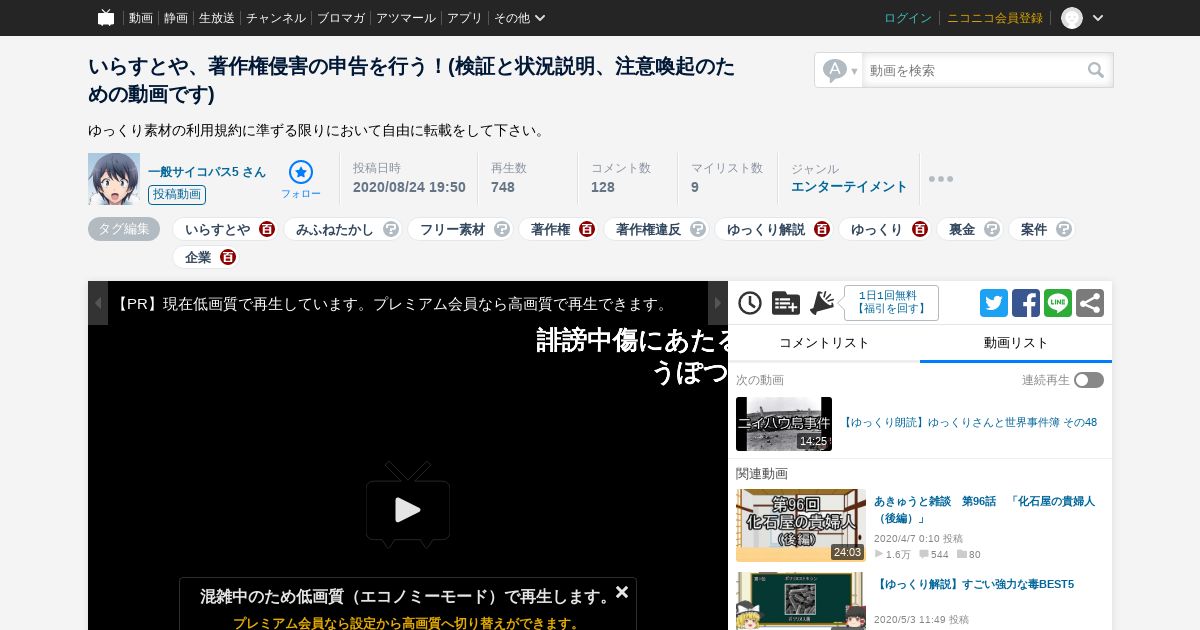
Task: Open the three-dots more options menu
Action: [x=941, y=179]
